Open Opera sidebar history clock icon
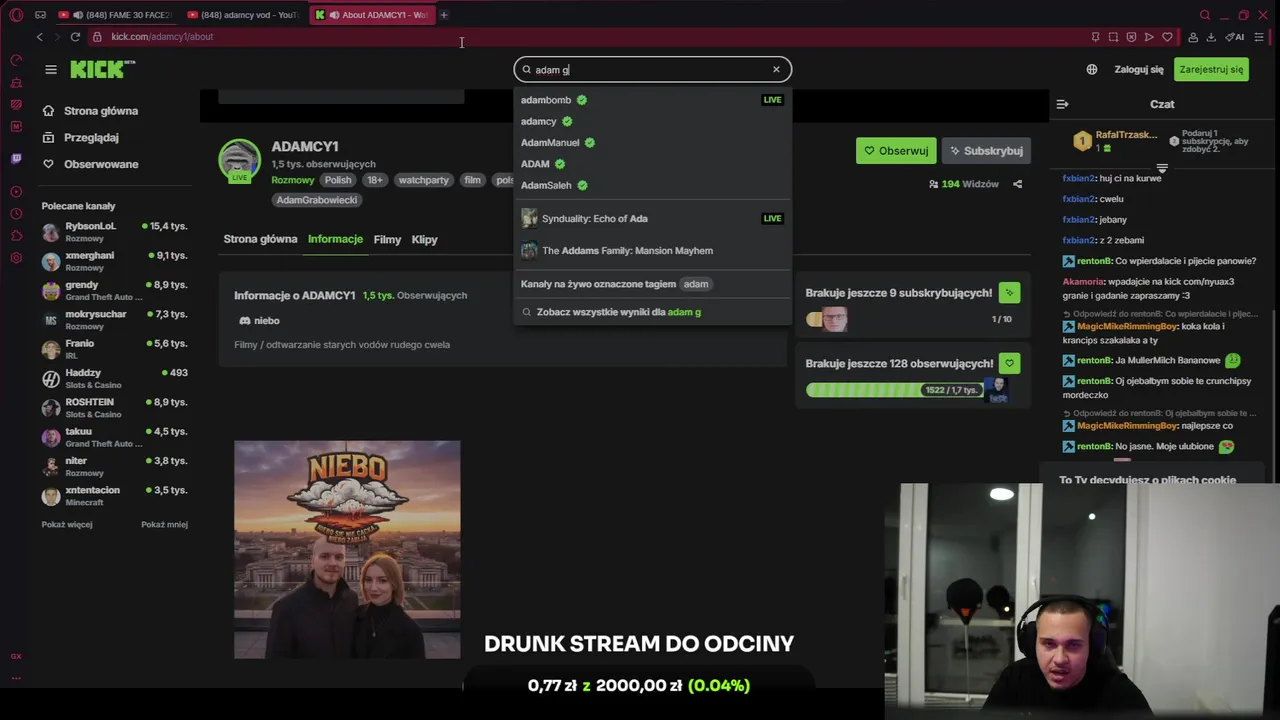 16,213
